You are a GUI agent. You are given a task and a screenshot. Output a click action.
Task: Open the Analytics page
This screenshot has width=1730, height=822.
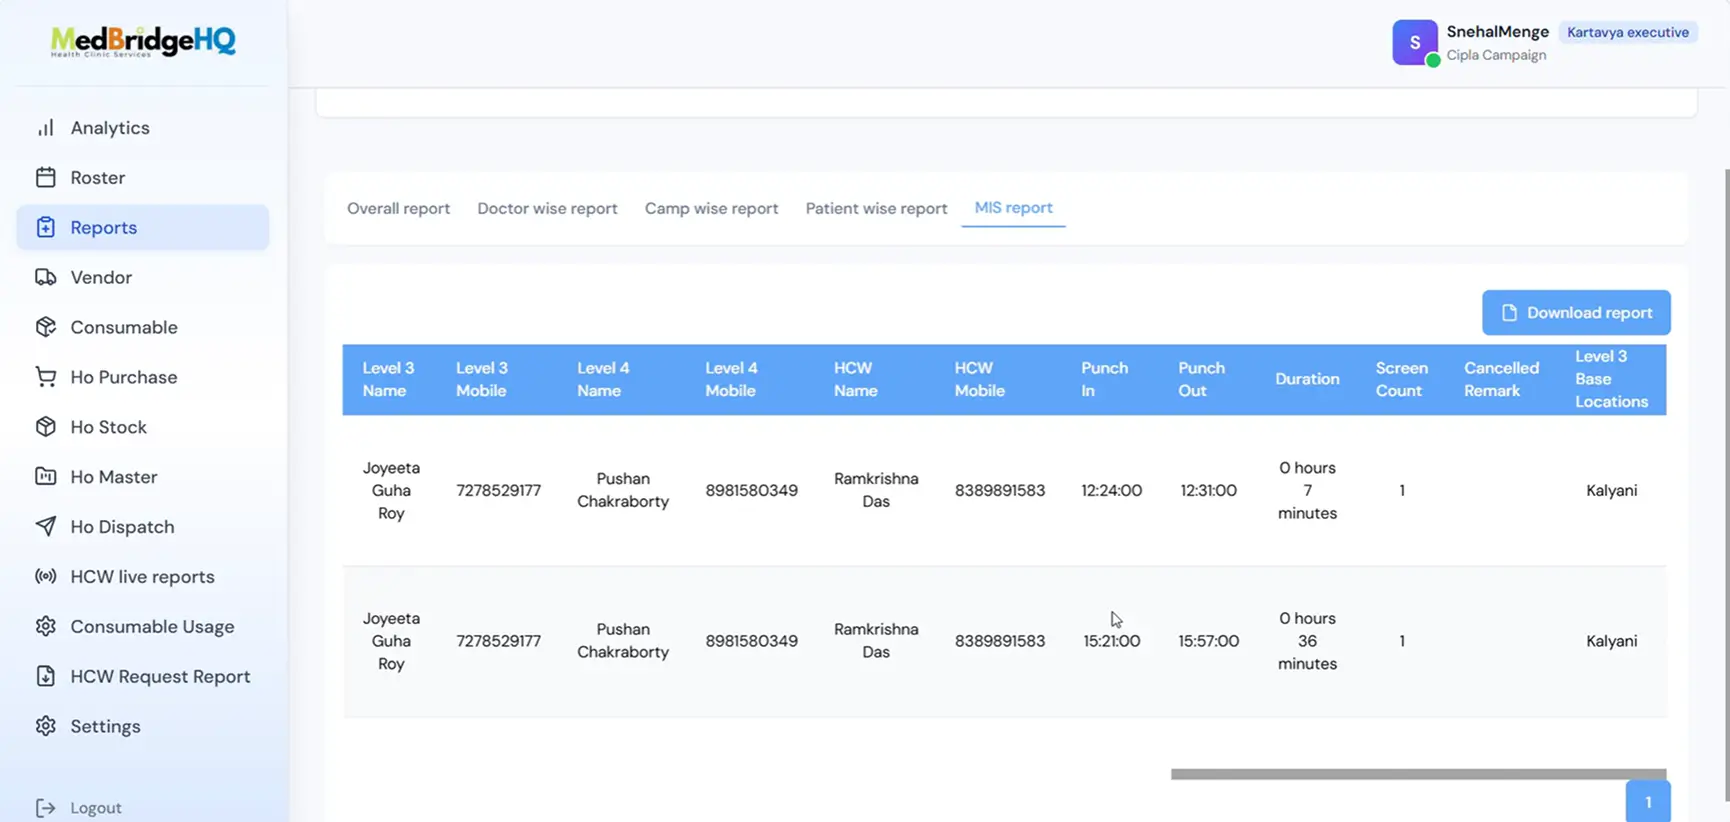(x=143, y=128)
